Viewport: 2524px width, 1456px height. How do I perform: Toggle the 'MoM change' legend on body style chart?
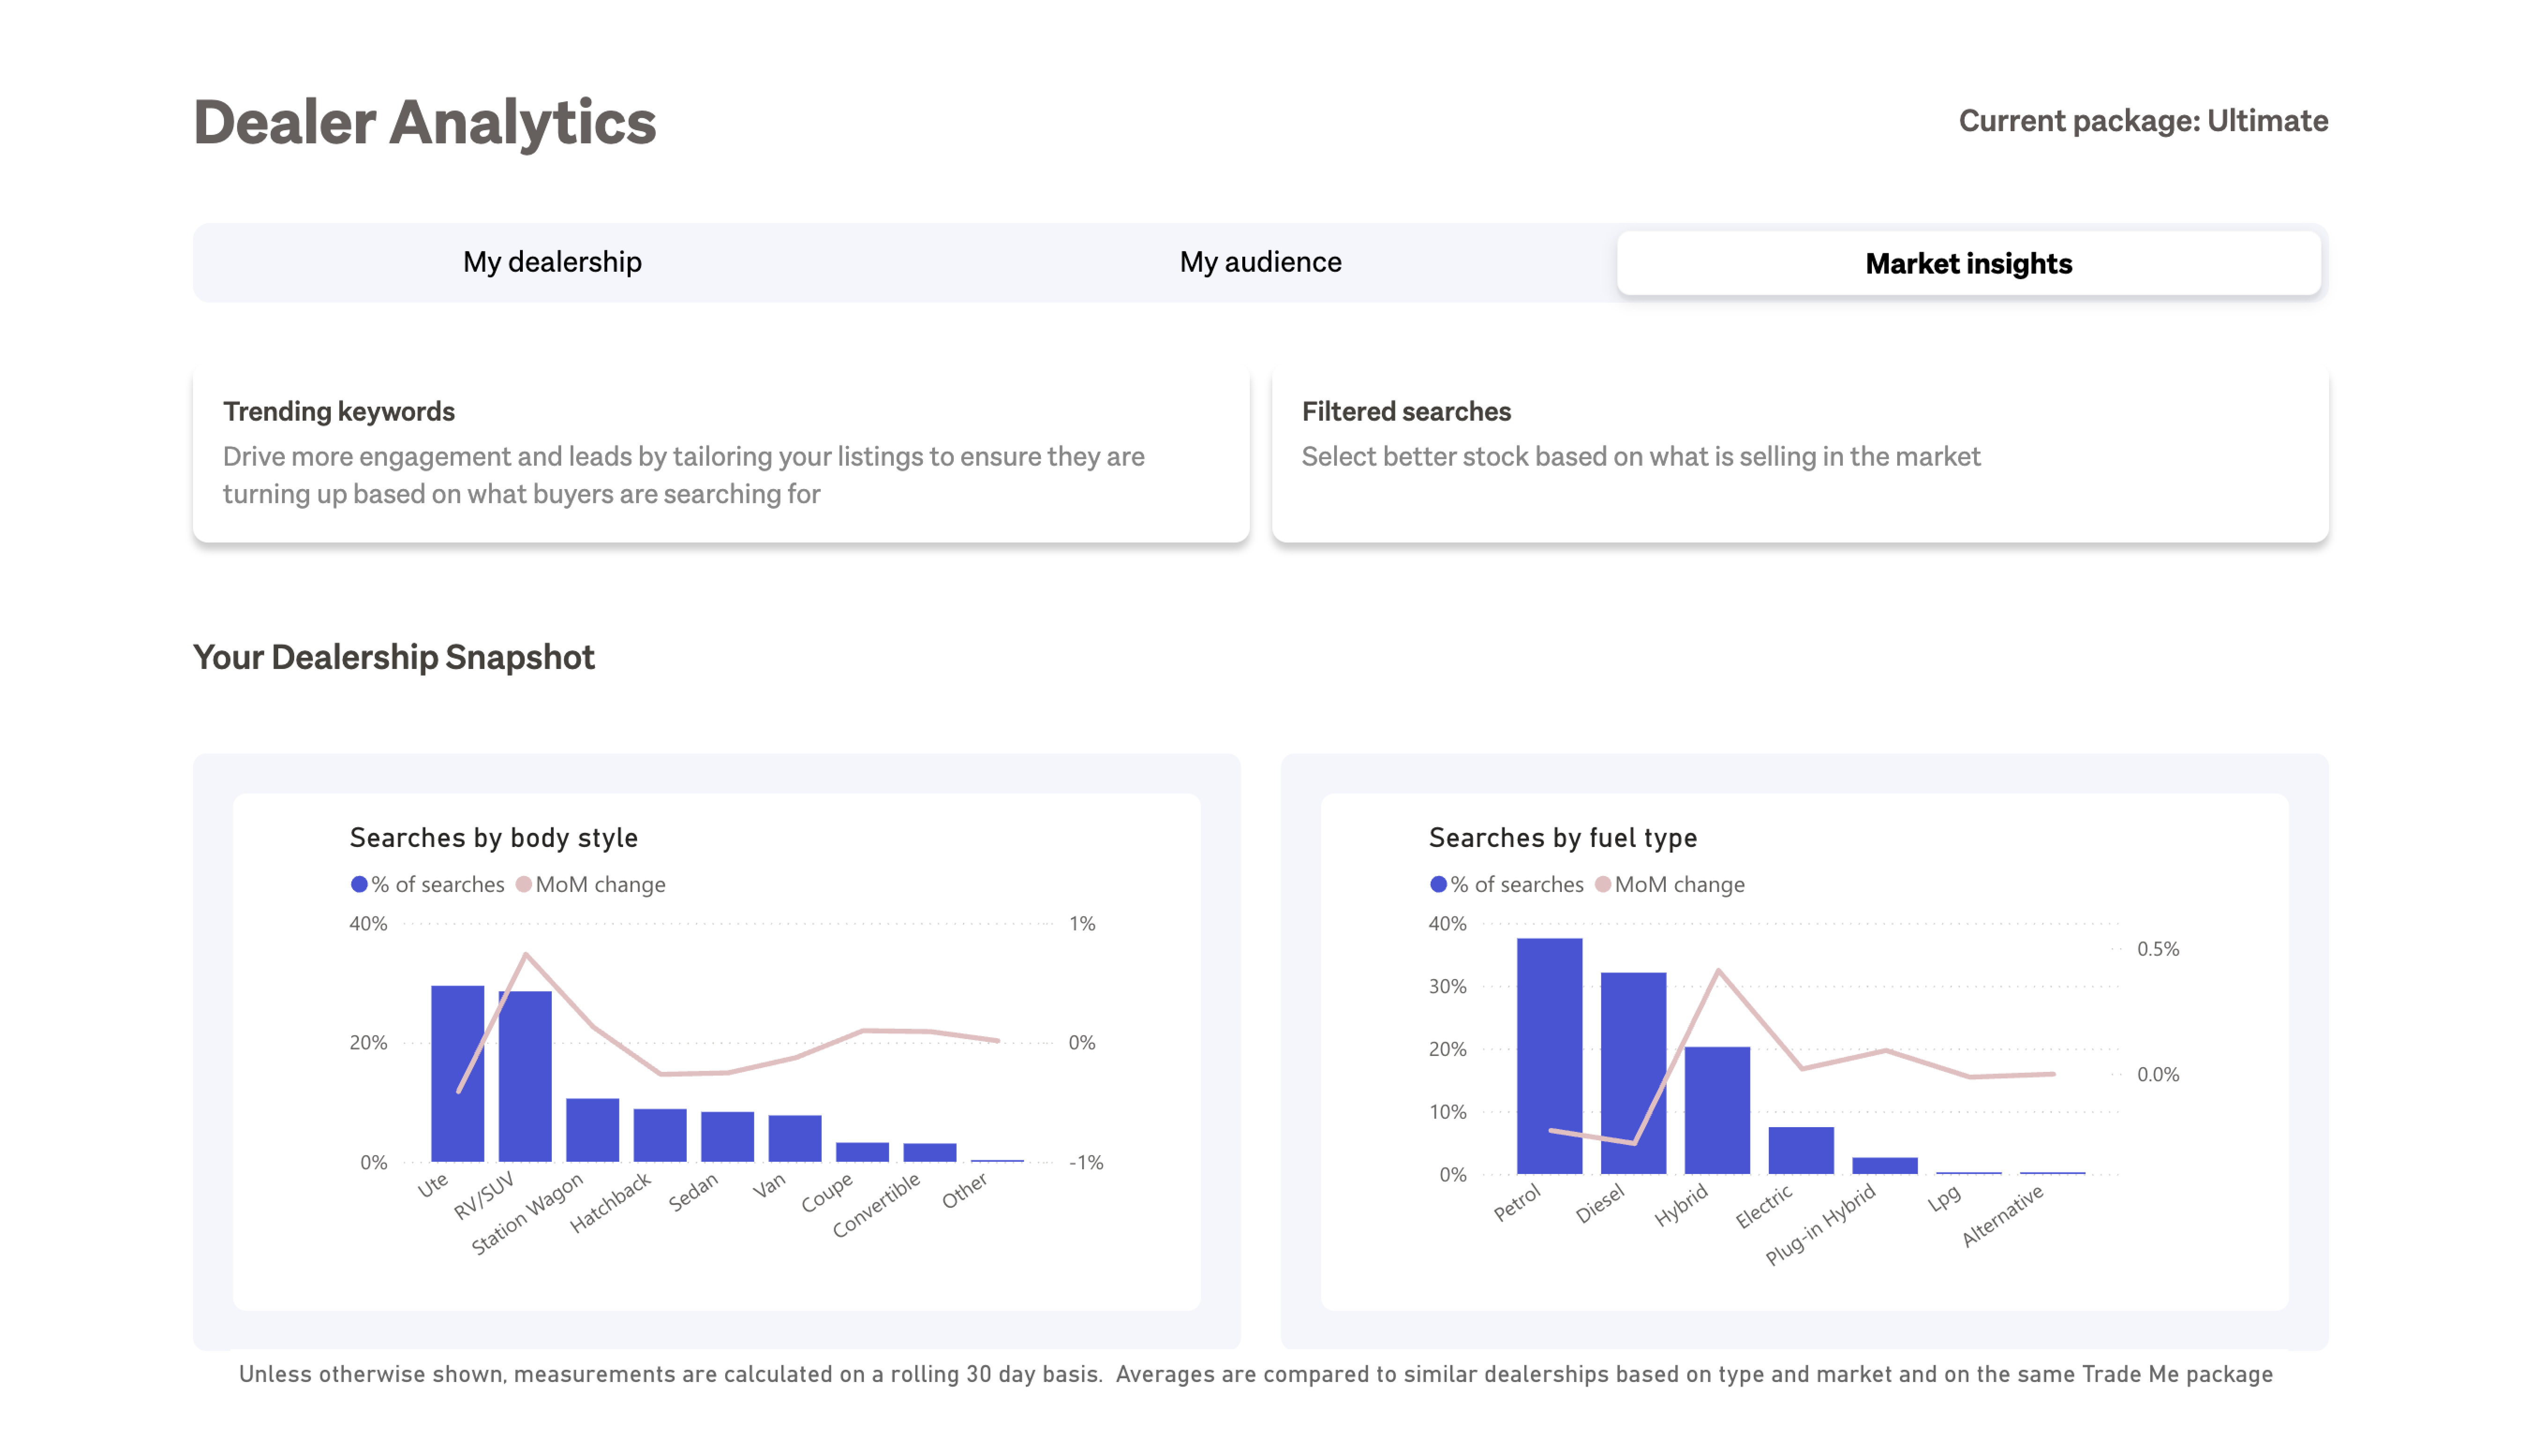tap(601, 884)
